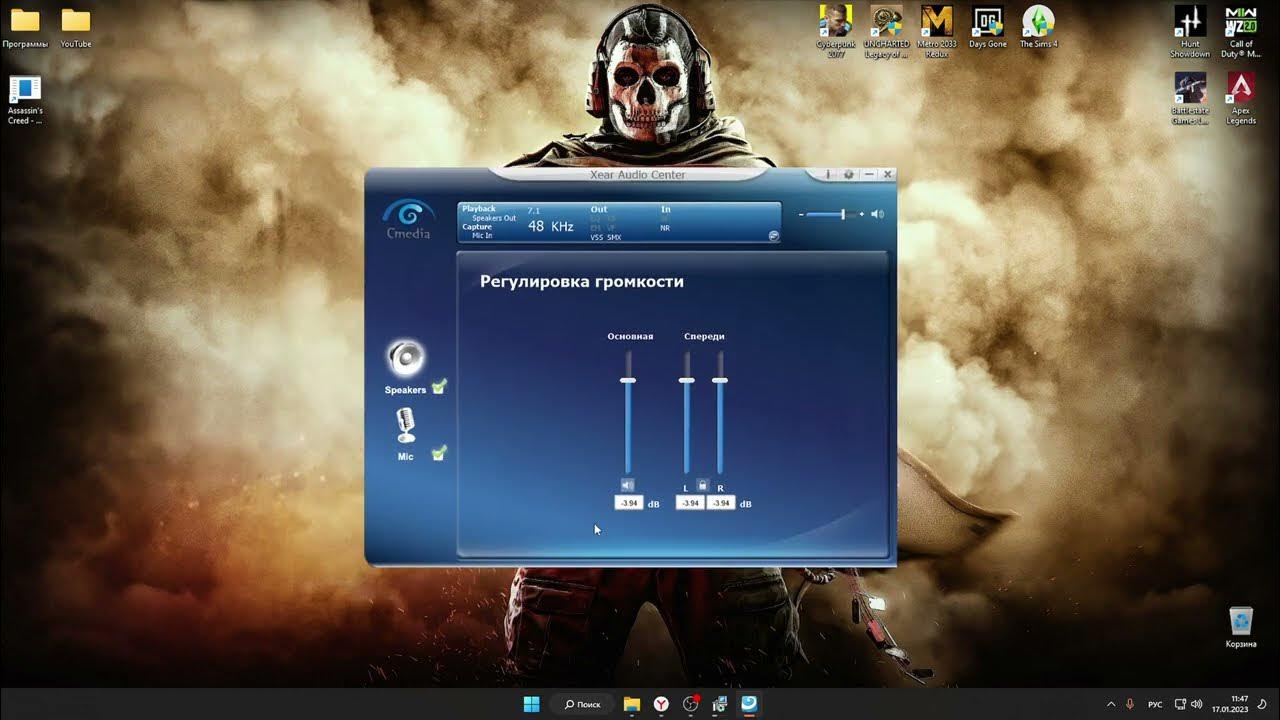
Task: Select the Корзина recycle bin
Action: click(1241, 628)
